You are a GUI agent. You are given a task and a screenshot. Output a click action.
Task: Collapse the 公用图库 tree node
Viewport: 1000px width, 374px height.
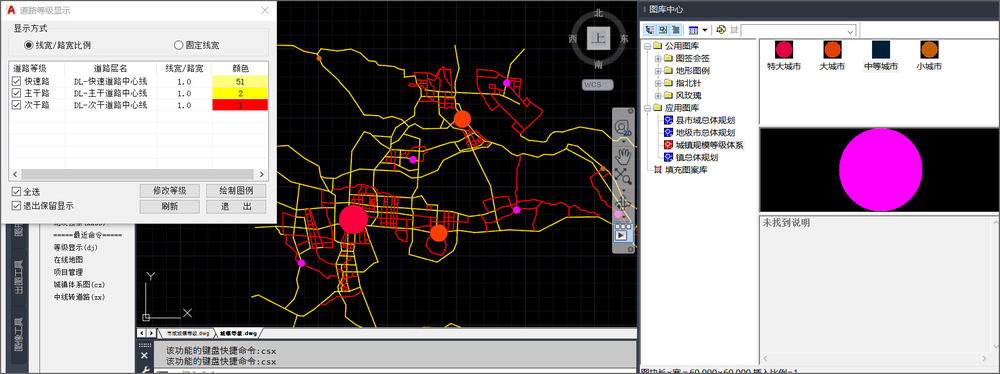coord(647,46)
